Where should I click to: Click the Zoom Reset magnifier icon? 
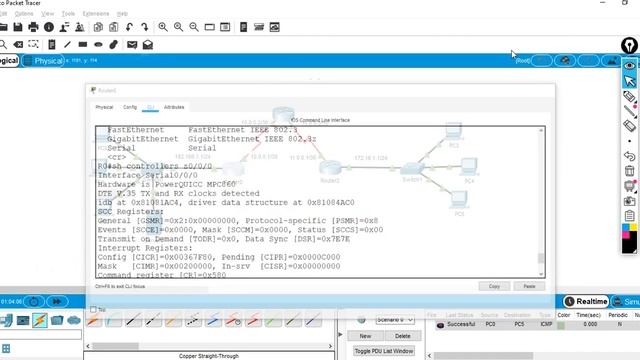click(x=178, y=27)
